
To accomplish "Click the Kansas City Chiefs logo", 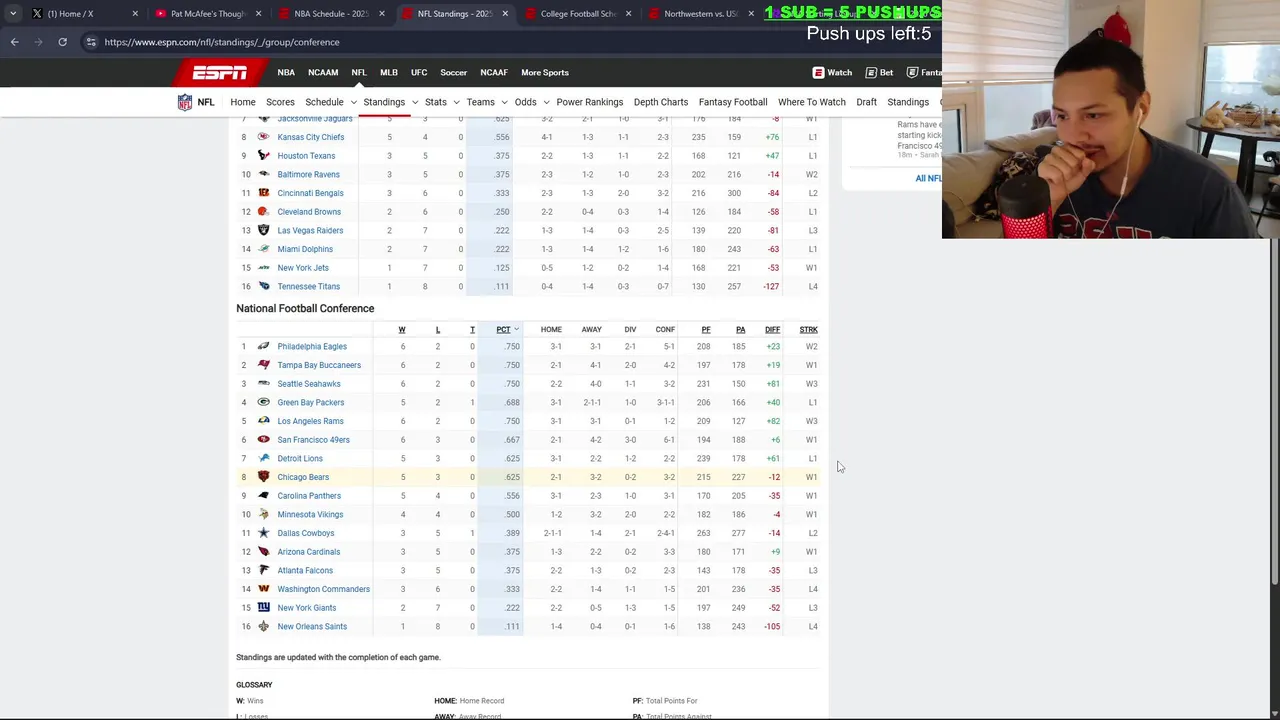I will 264,137.
